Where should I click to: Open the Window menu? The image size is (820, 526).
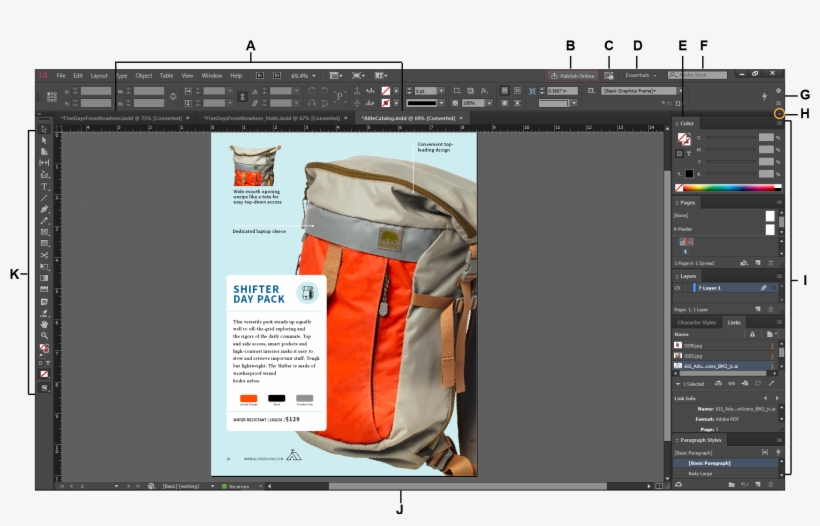point(212,76)
